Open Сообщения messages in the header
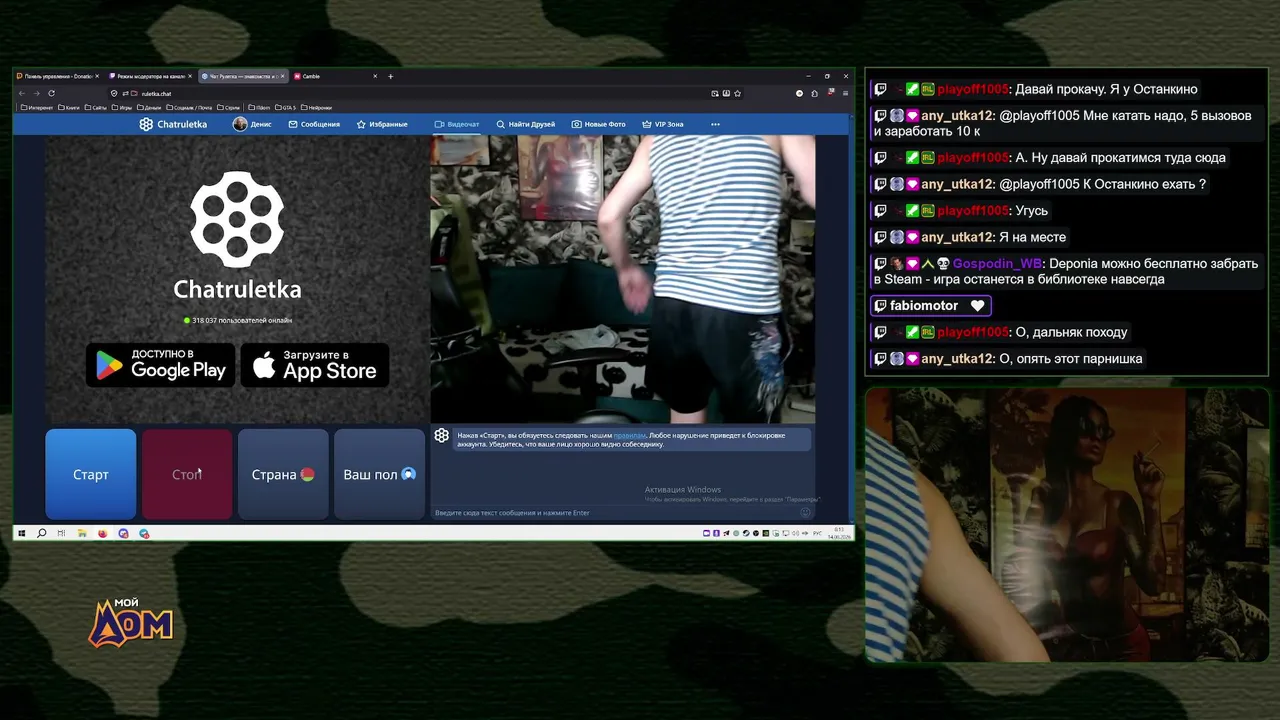This screenshot has height=720, width=1280. pyautogui.click(x=314, y=124)
